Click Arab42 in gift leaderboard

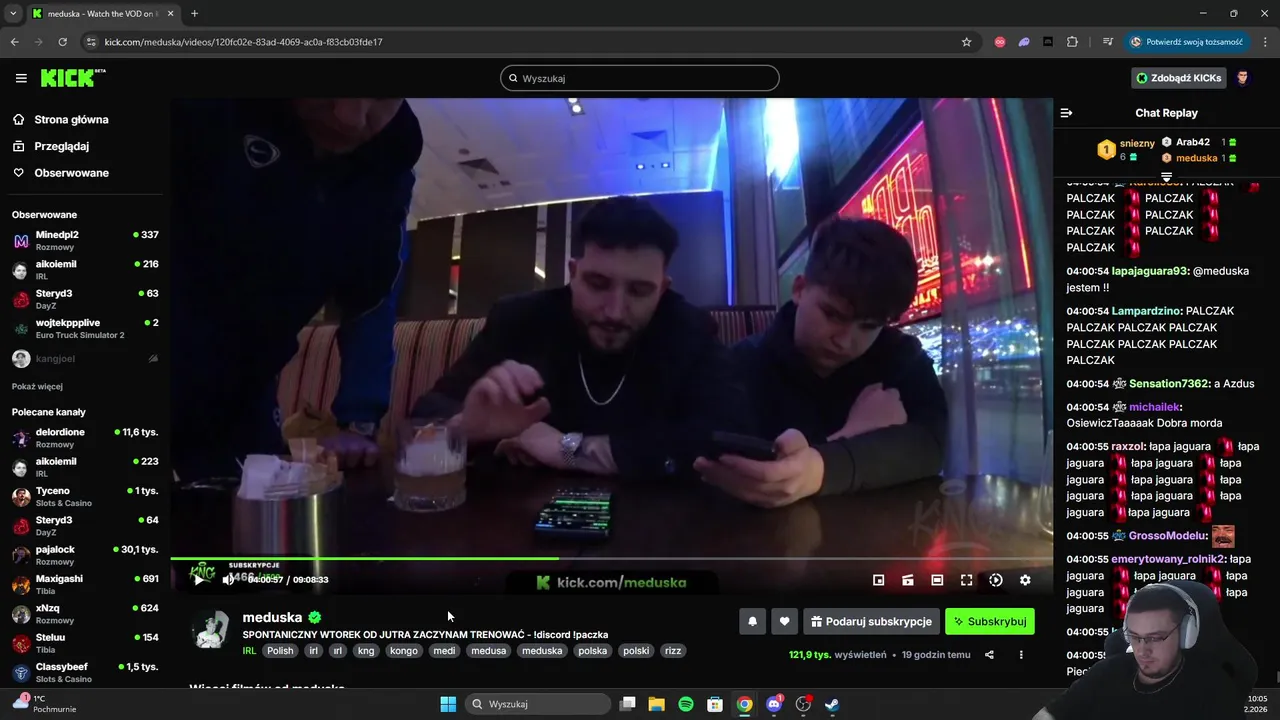click(1192, 142)
